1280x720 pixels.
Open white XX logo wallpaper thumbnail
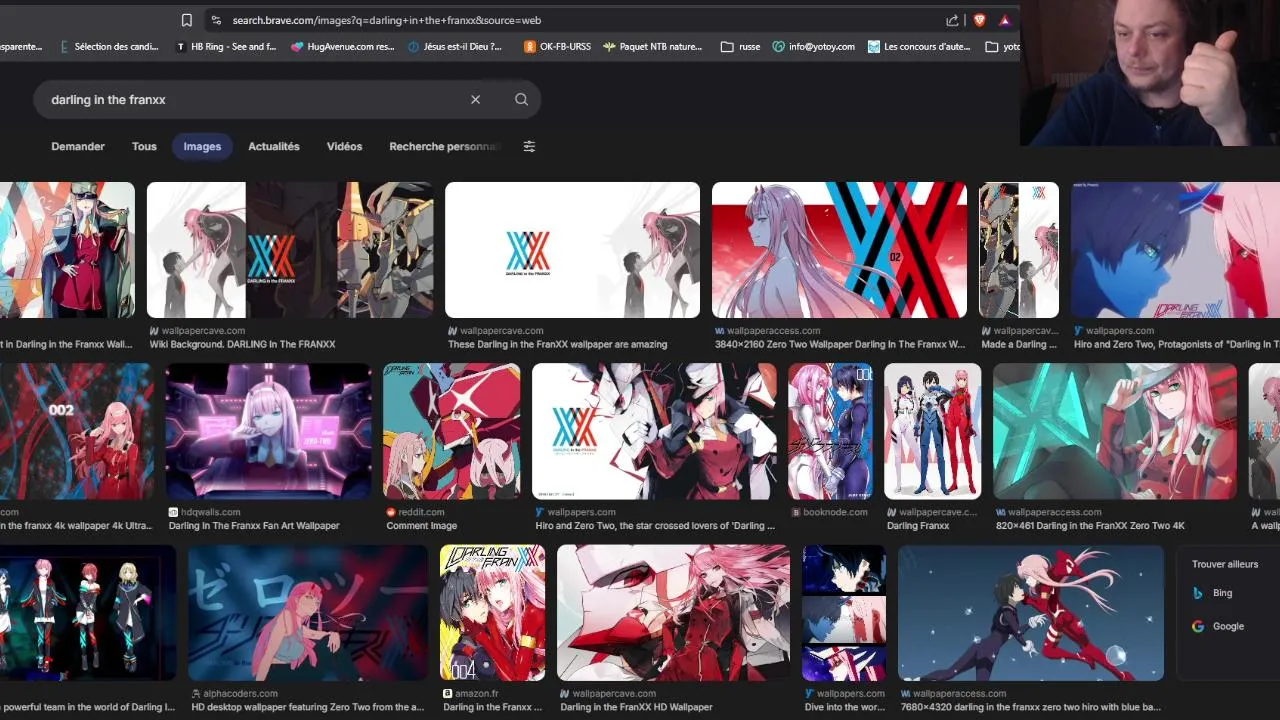[x=572, y=250]
